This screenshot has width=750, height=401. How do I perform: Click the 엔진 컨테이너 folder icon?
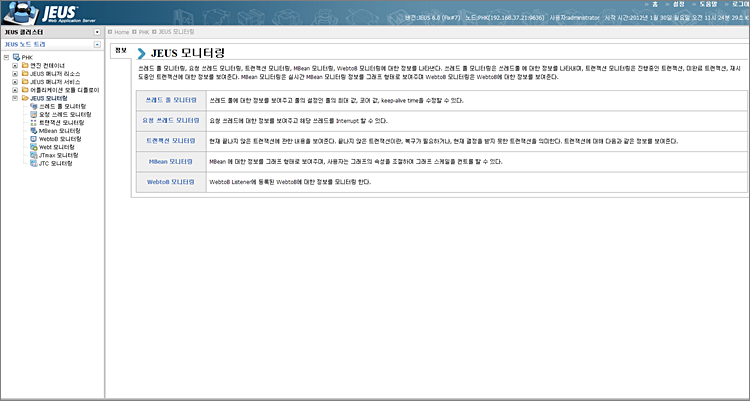click(x=25, y=66)
